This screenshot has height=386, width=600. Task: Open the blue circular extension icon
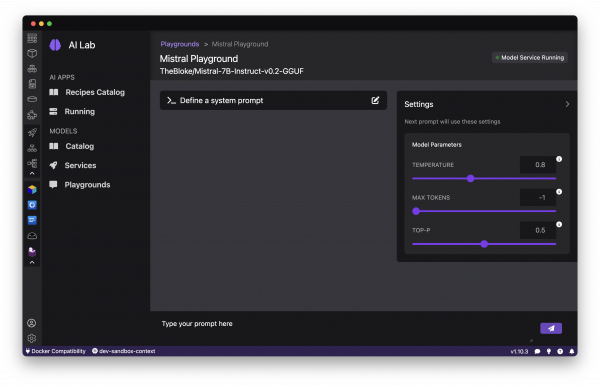click(x=32, y=205)
